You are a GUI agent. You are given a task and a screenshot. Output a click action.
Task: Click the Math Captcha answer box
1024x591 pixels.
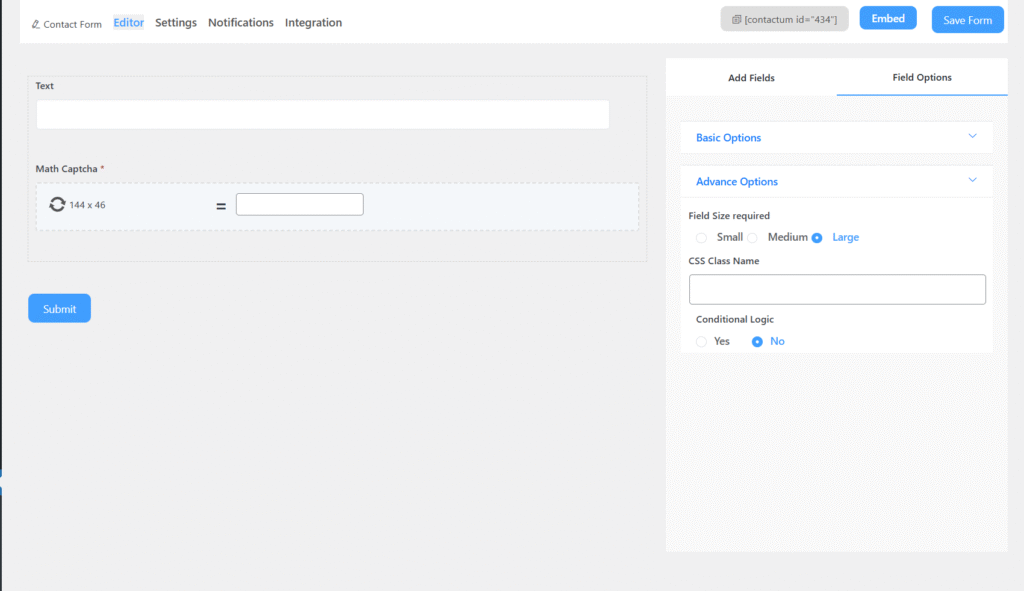299,204
